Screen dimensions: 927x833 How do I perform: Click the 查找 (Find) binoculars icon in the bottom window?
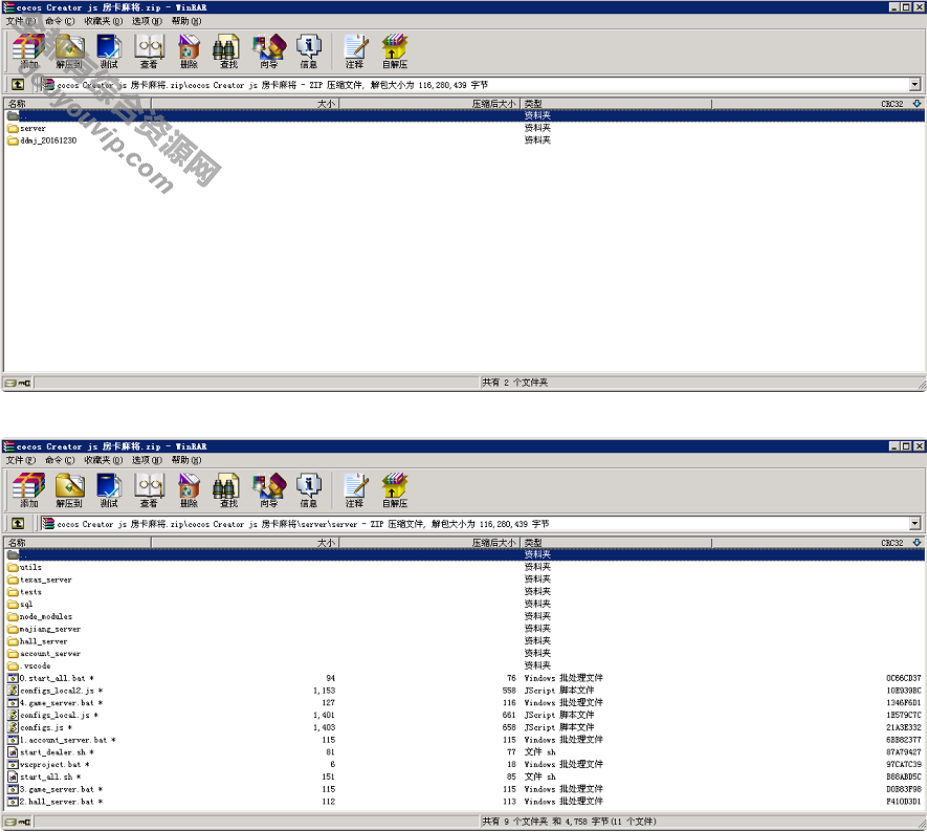[x=228, y=491]
